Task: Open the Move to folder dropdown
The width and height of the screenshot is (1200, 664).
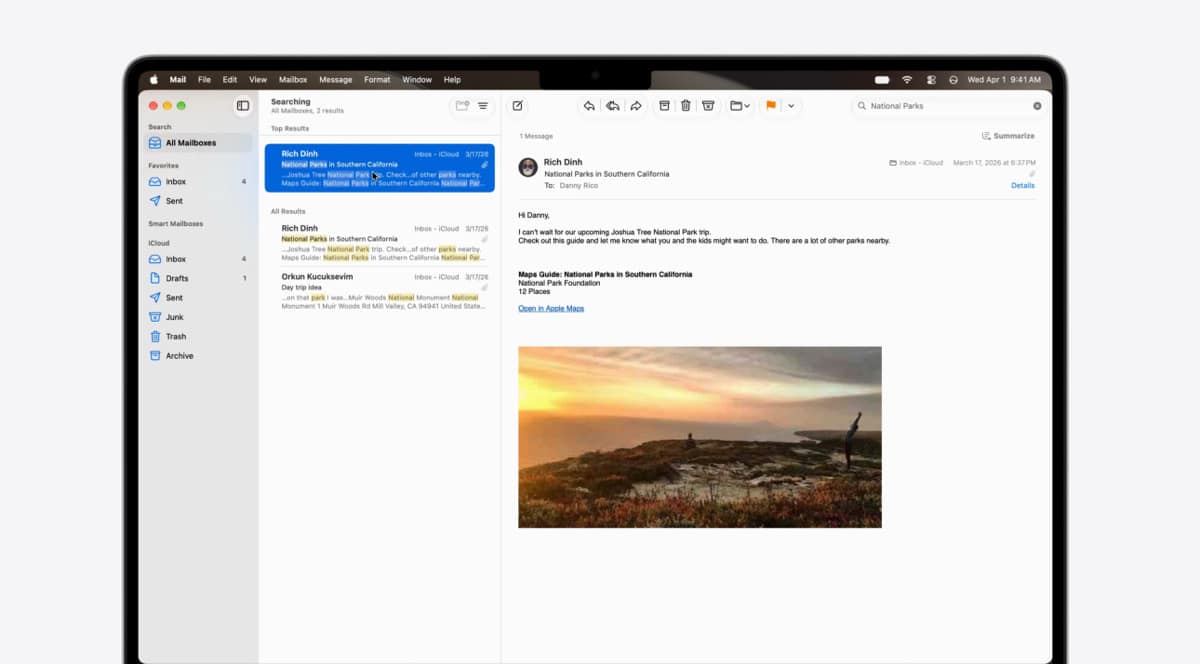Action: 740,106
